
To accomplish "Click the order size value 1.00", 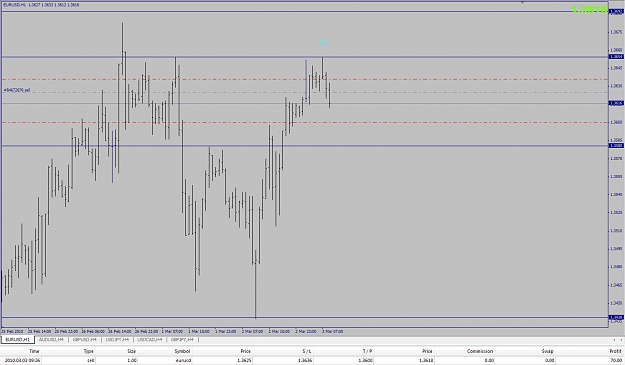I will [x=132, y=360].
